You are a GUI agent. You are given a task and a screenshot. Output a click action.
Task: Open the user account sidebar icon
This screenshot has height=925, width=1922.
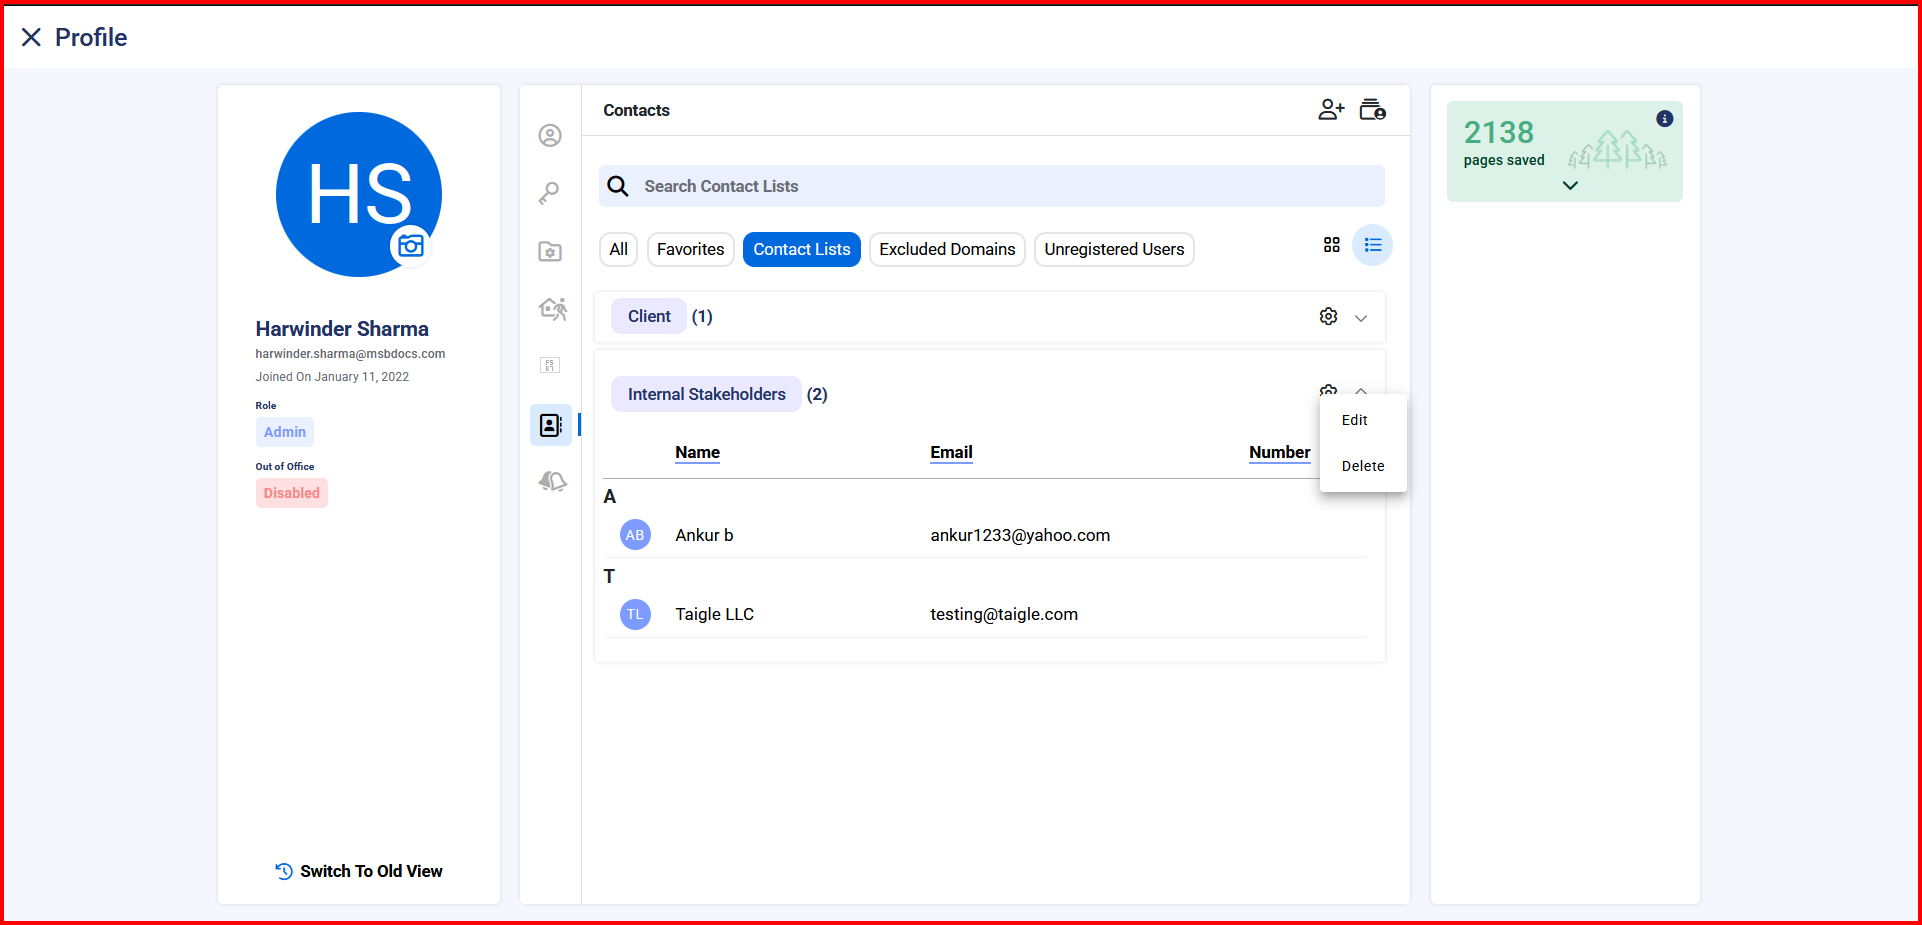tap(550, 136)
